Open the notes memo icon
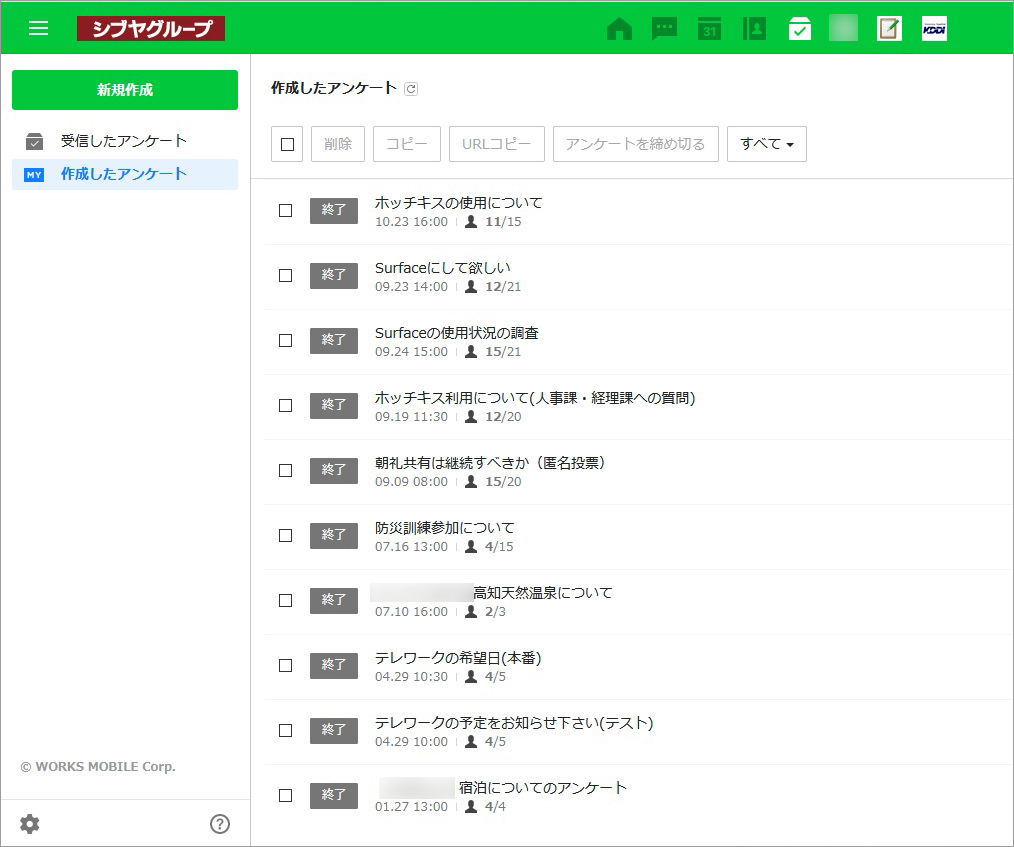1014x847 pixels. point(889,29)
